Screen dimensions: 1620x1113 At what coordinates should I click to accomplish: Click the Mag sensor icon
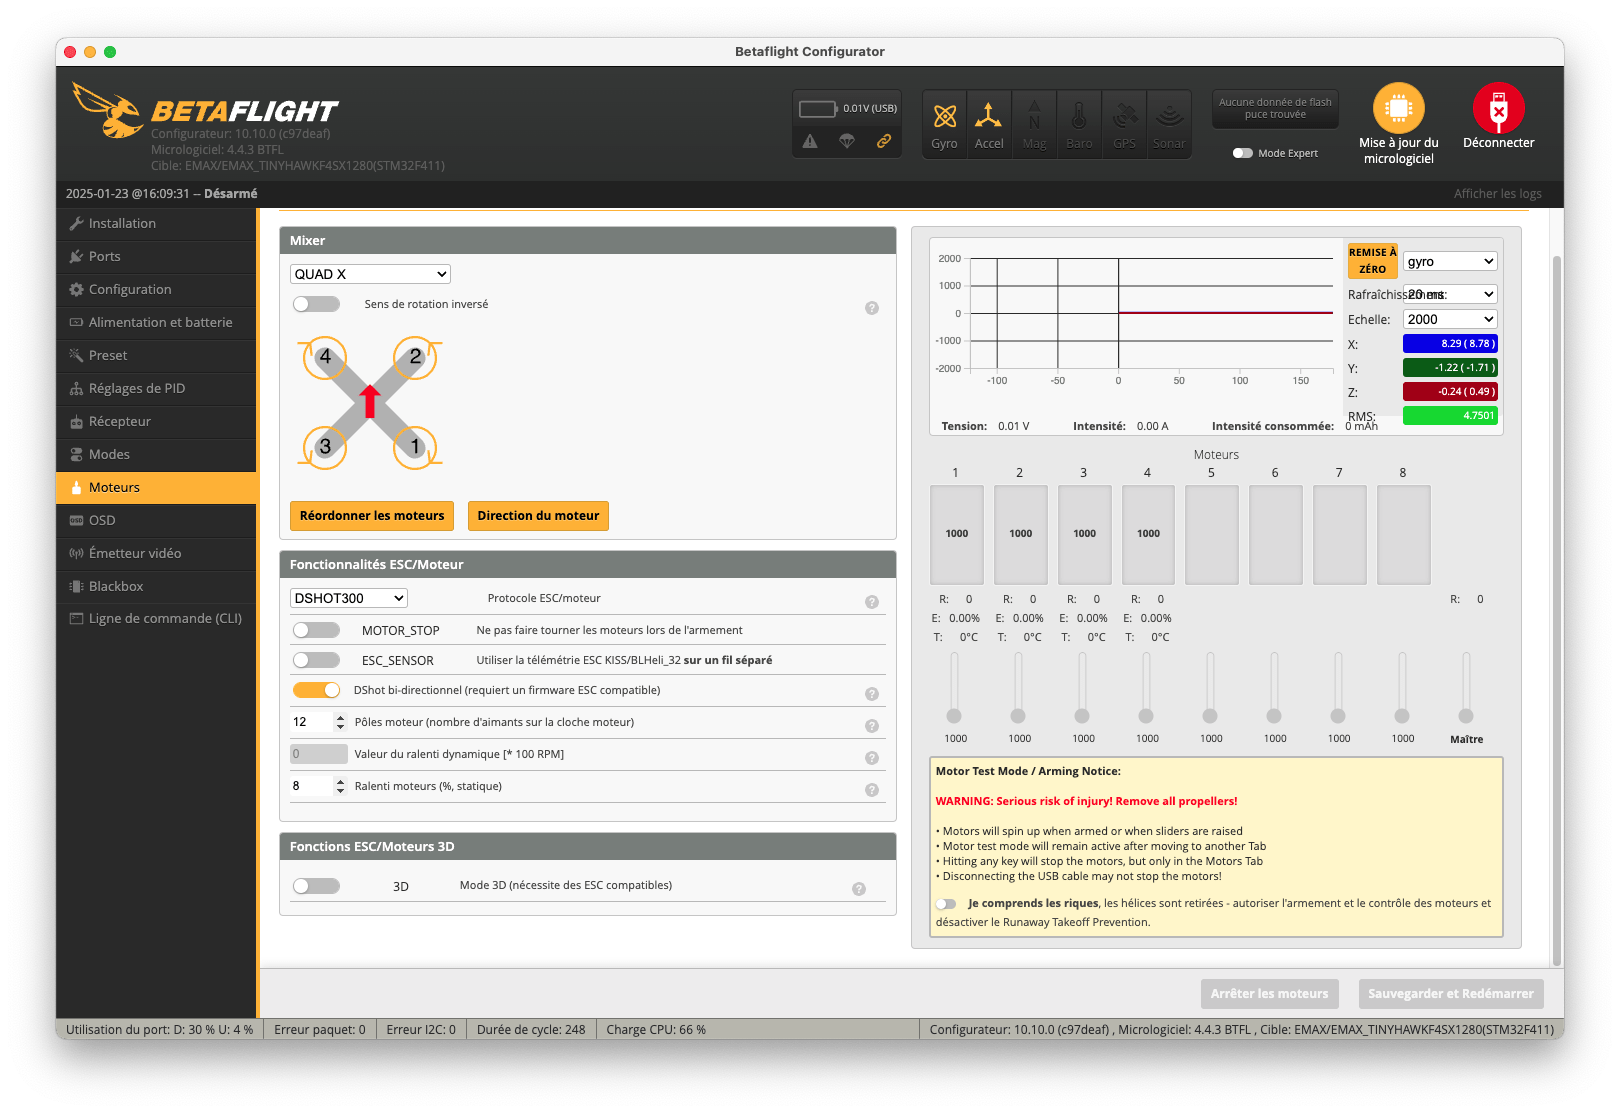coord(1034,124)
